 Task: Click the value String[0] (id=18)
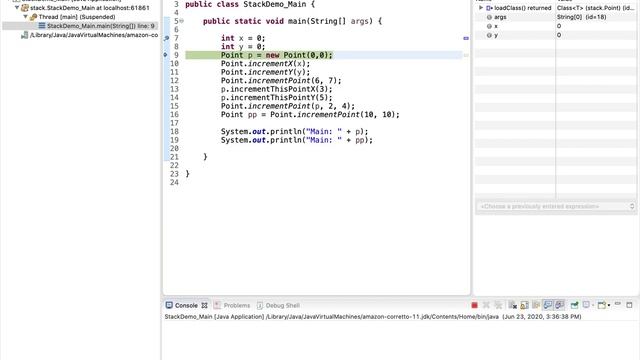pyautogui.click(x=581, y=17)
